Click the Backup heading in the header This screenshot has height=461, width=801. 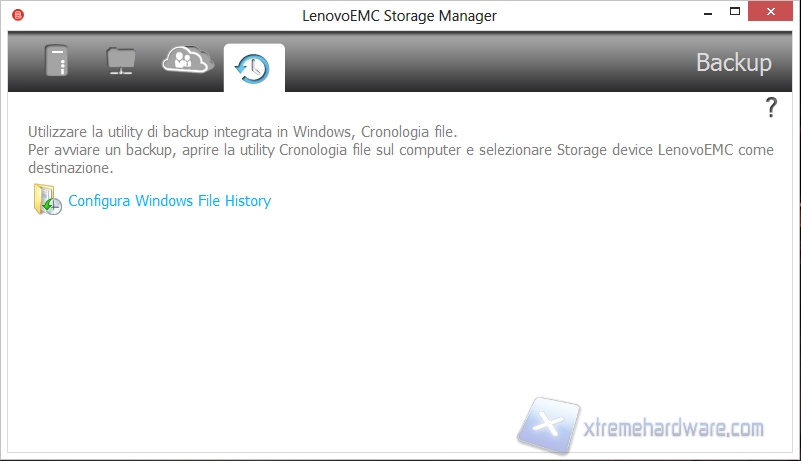(x=733, y=63)
